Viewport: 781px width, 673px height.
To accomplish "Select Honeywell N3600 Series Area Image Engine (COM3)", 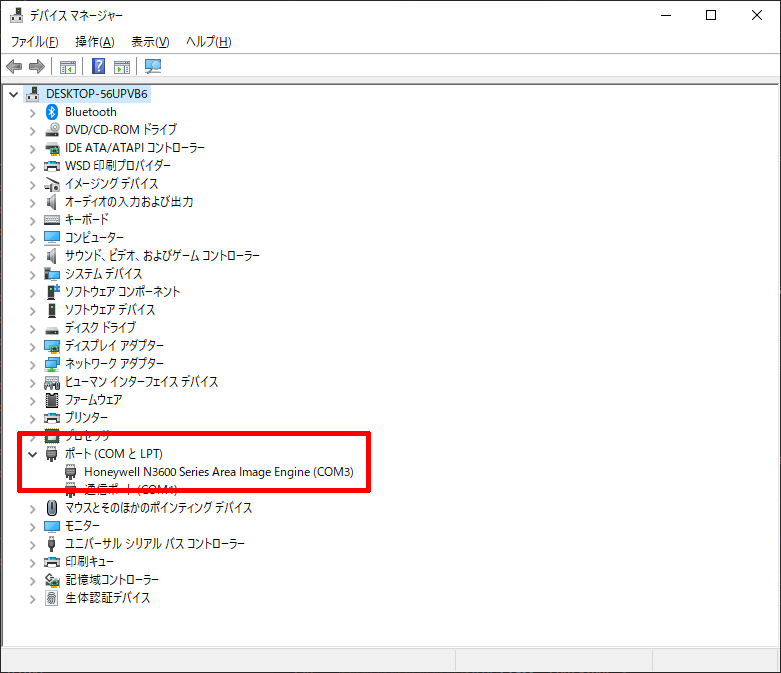I will coord(219,472).
